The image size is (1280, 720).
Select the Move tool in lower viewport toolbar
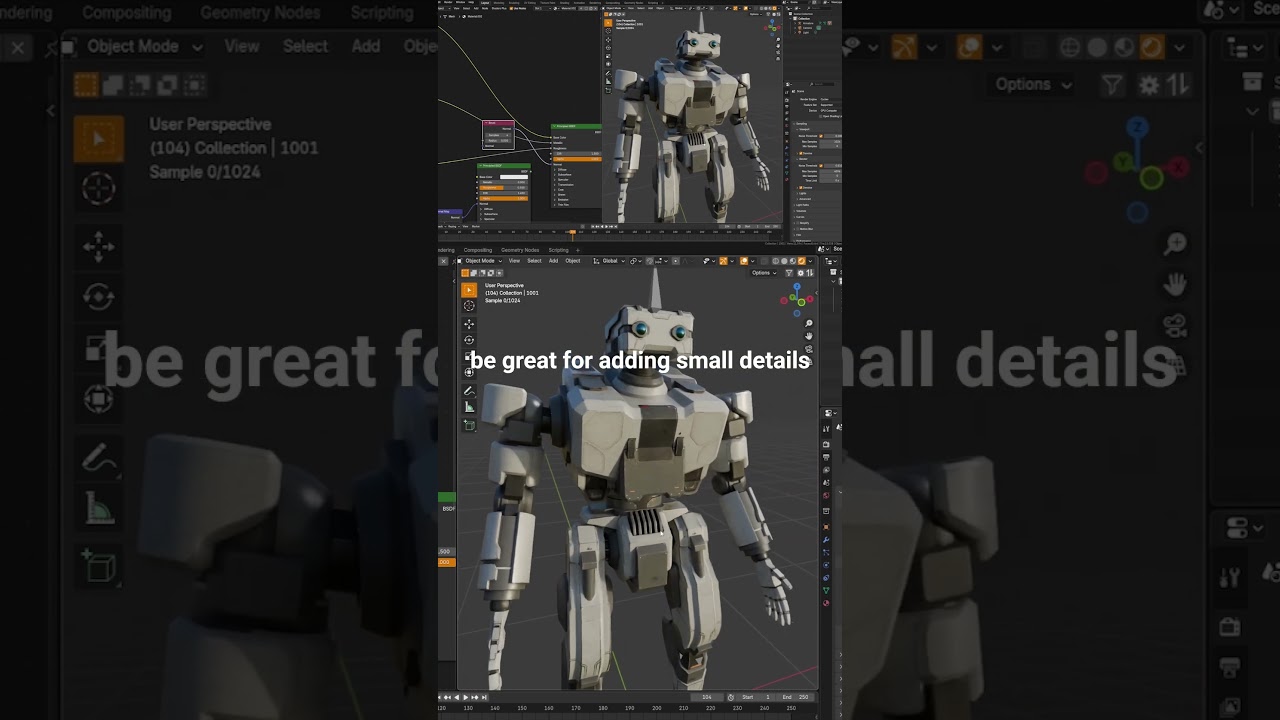[469, 324]
